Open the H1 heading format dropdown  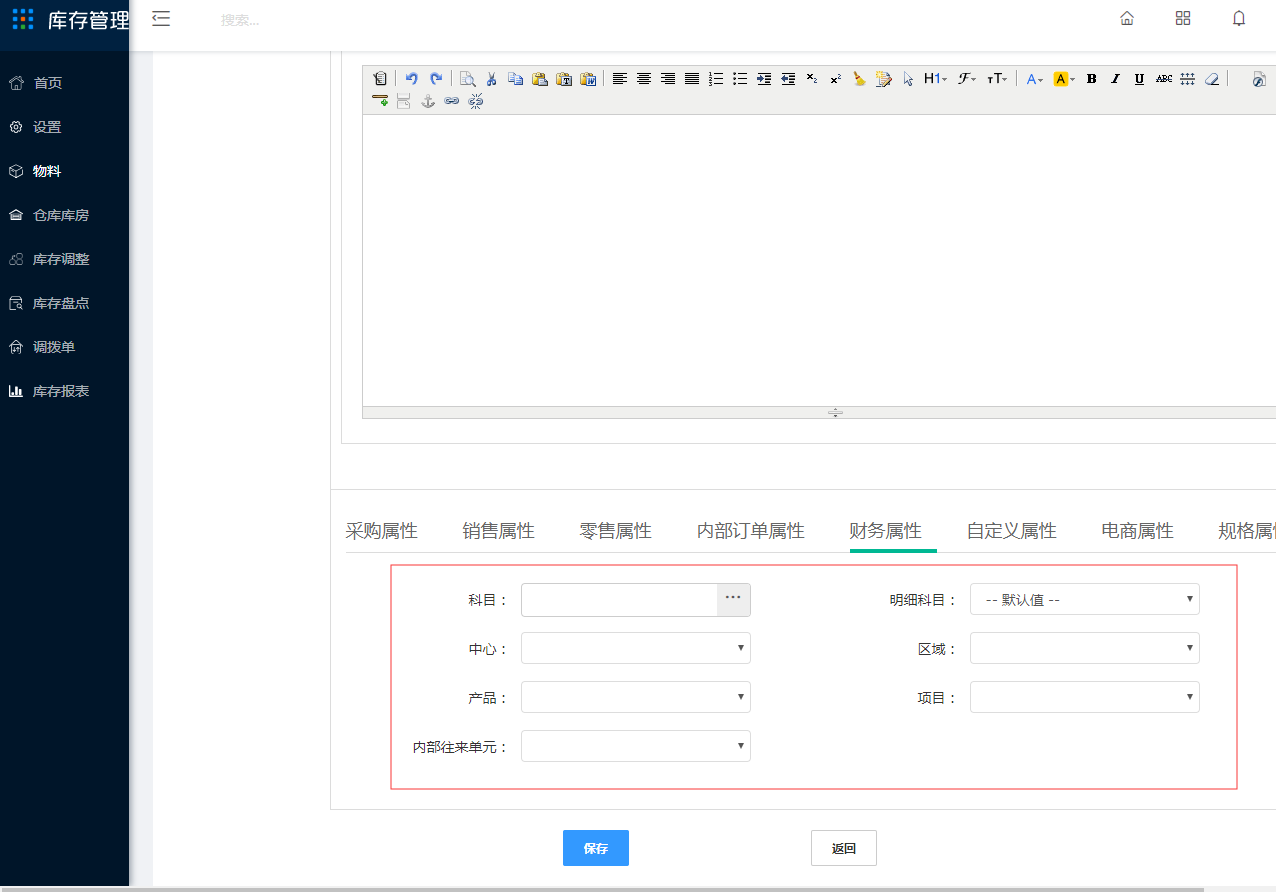click(936, 79)
